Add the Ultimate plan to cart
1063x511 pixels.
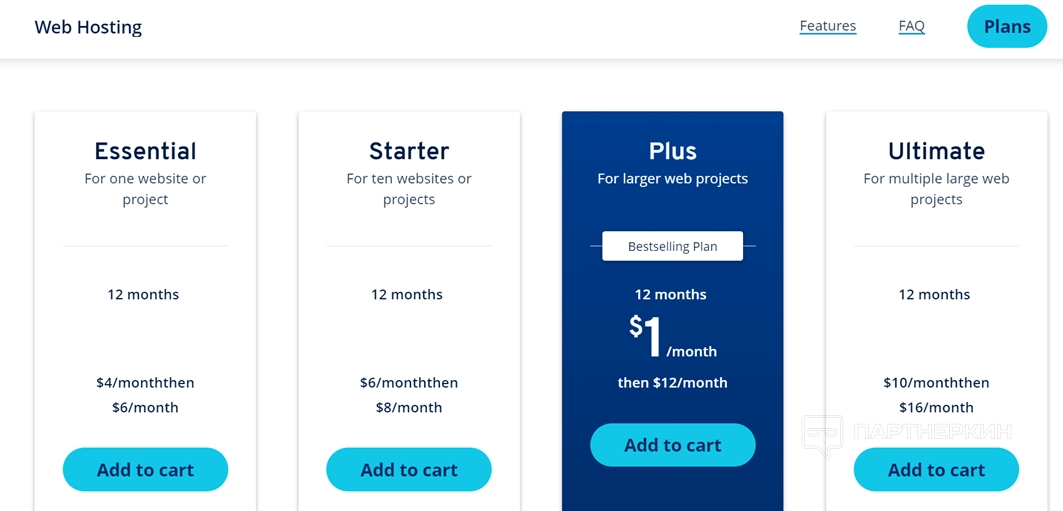coord(936,470)
